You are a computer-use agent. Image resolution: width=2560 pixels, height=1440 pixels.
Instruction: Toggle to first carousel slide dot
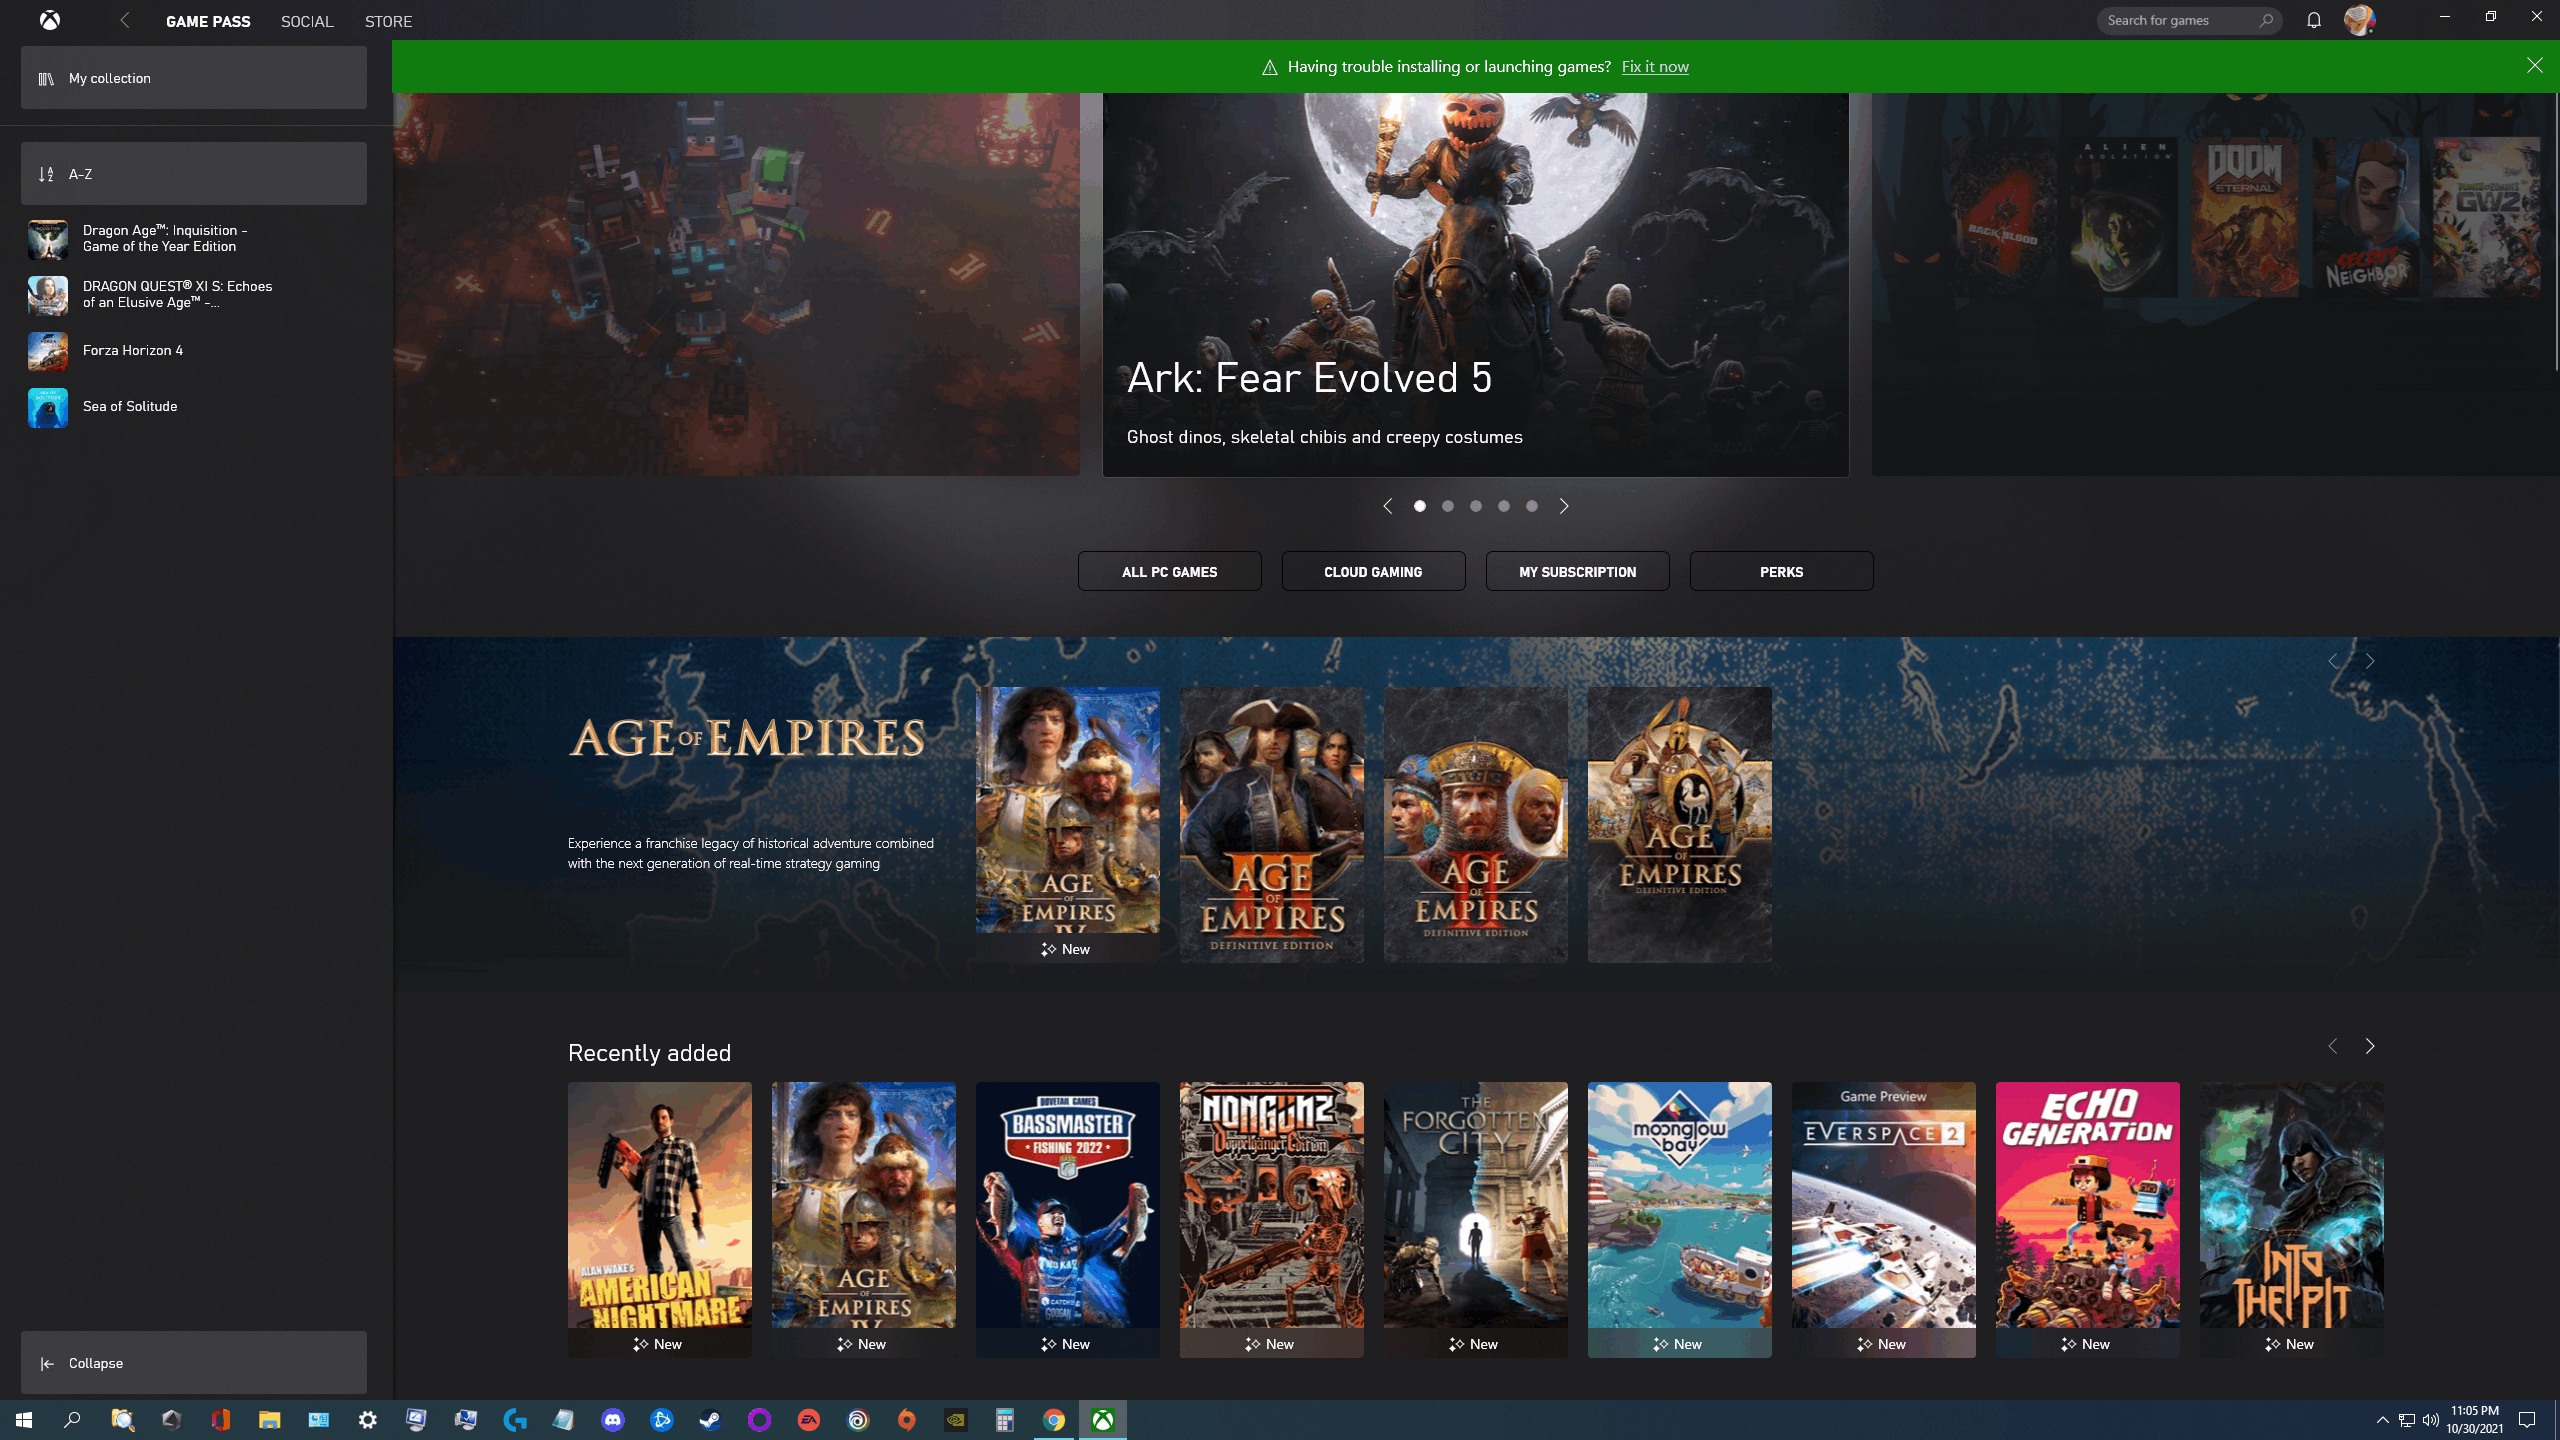[x=1419, y=506]
